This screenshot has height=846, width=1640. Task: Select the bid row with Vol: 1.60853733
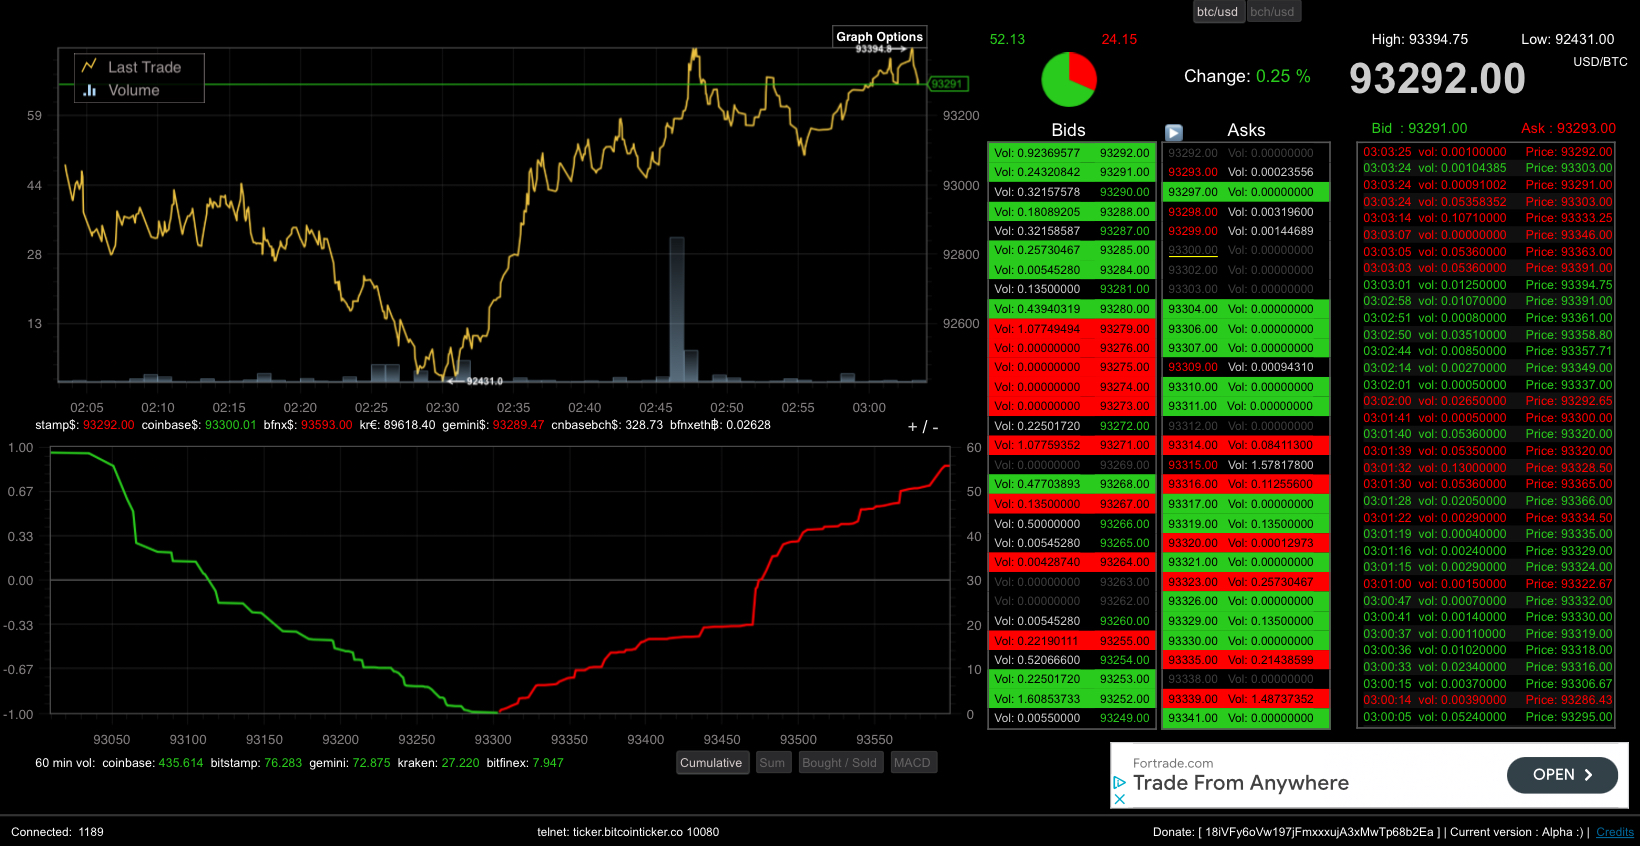tap(1072, 699)
